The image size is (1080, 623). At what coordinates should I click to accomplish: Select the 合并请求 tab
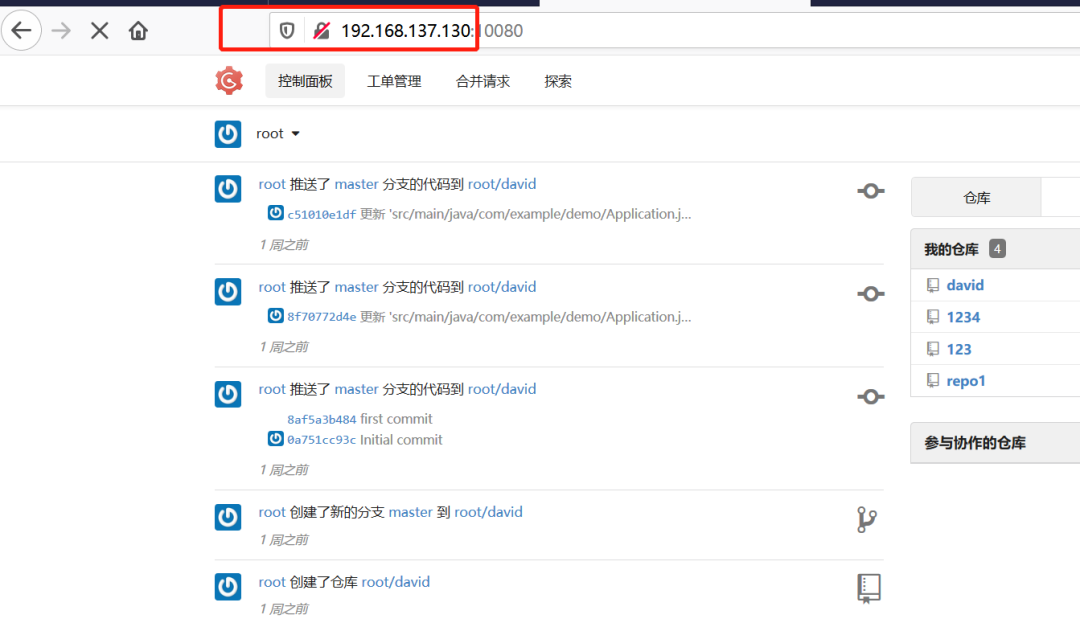coord(482,80)
